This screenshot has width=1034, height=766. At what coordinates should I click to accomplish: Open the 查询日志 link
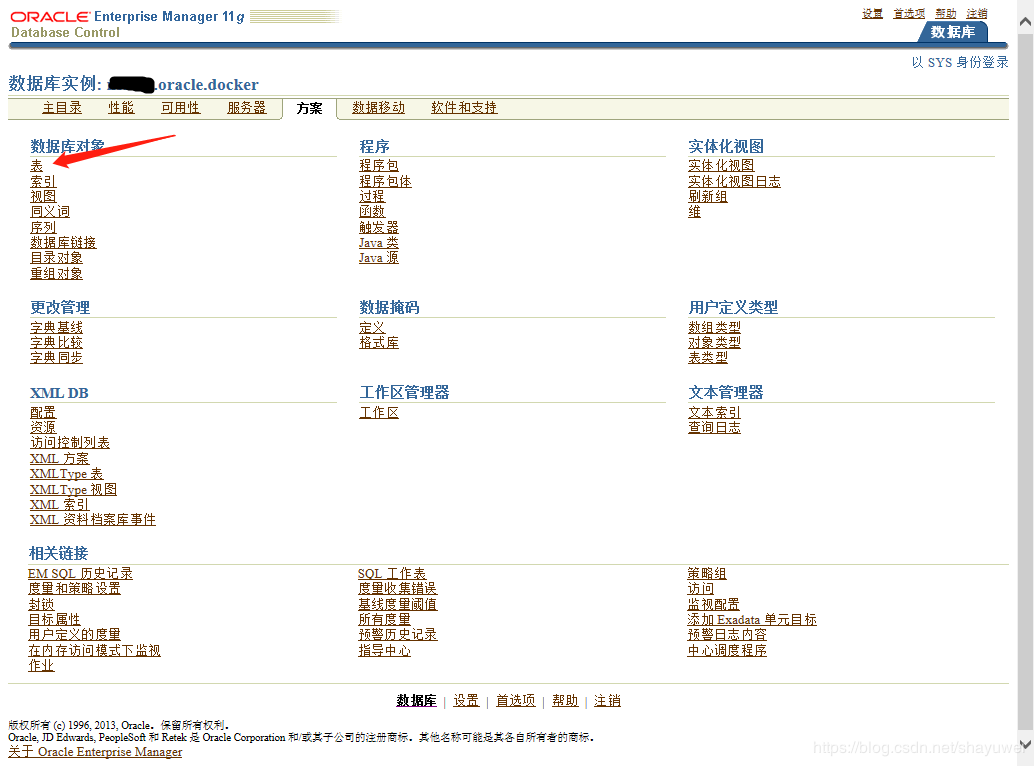point(714,428)
